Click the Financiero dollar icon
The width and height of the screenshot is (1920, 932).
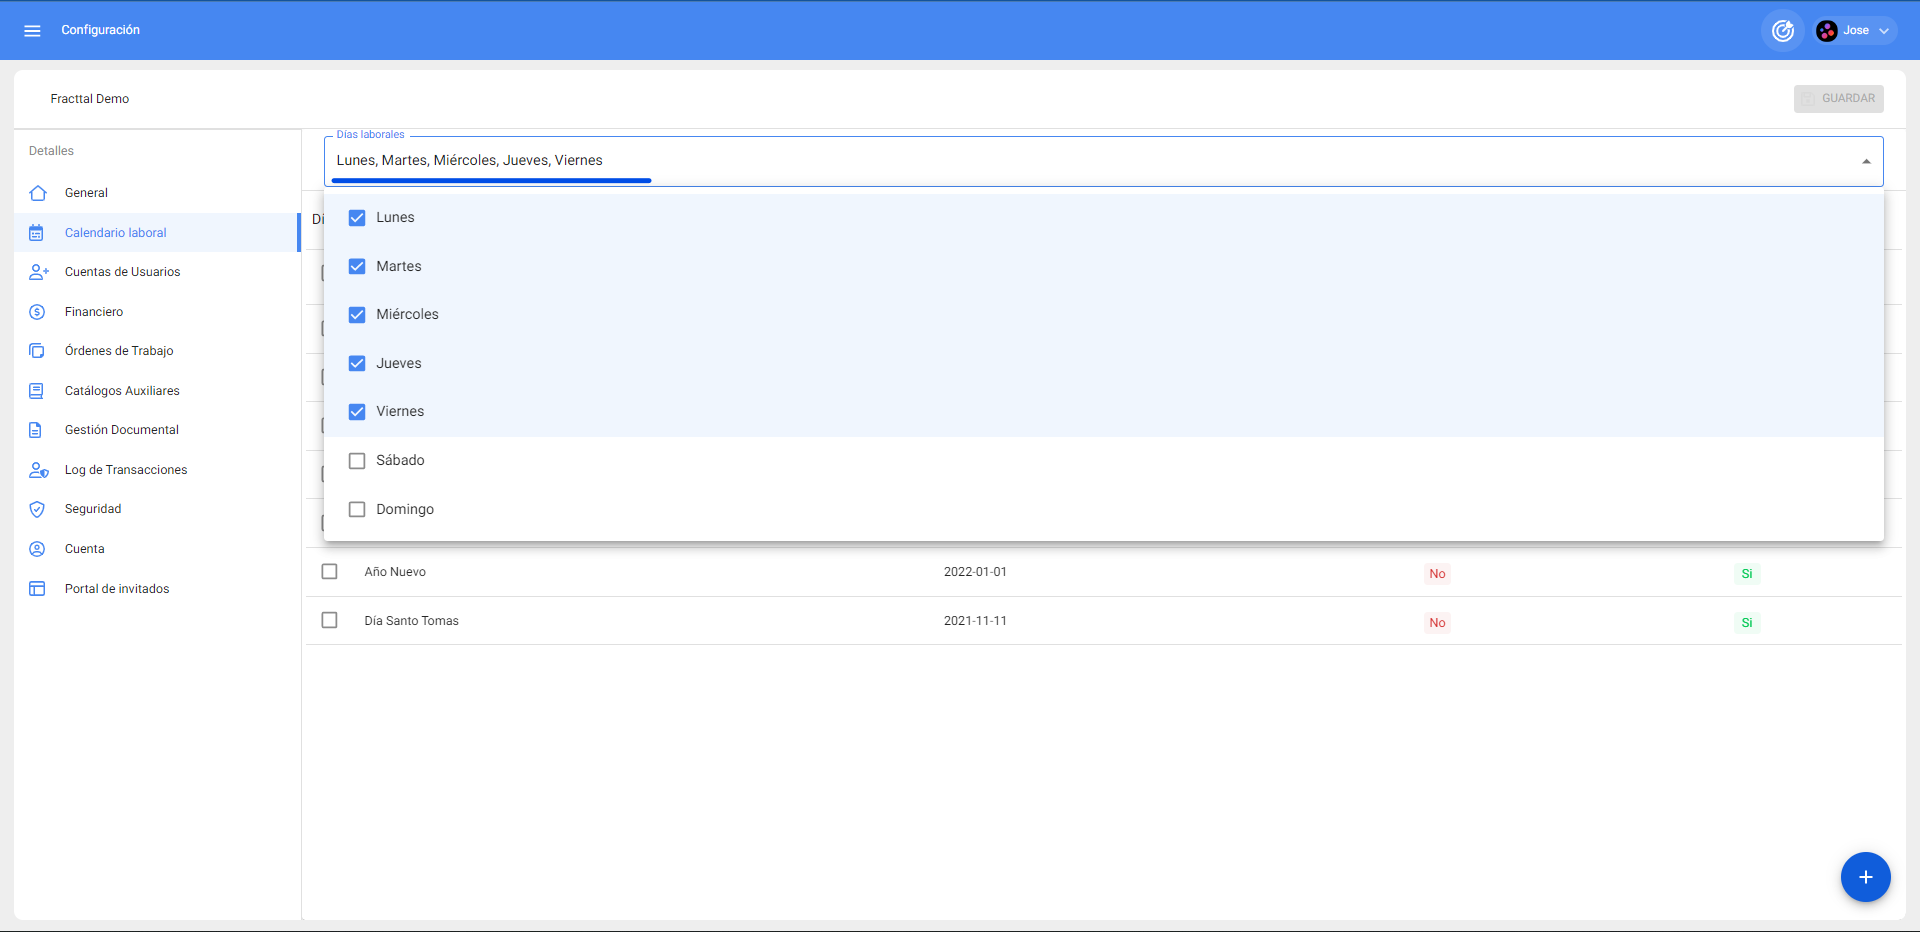(38, 312)
